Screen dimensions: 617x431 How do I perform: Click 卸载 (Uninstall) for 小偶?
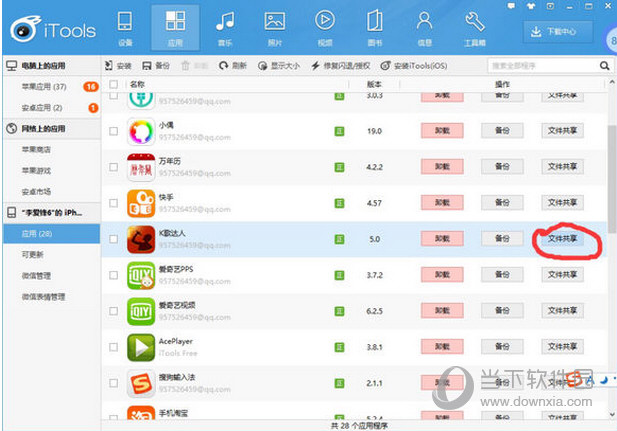[442, 131]
